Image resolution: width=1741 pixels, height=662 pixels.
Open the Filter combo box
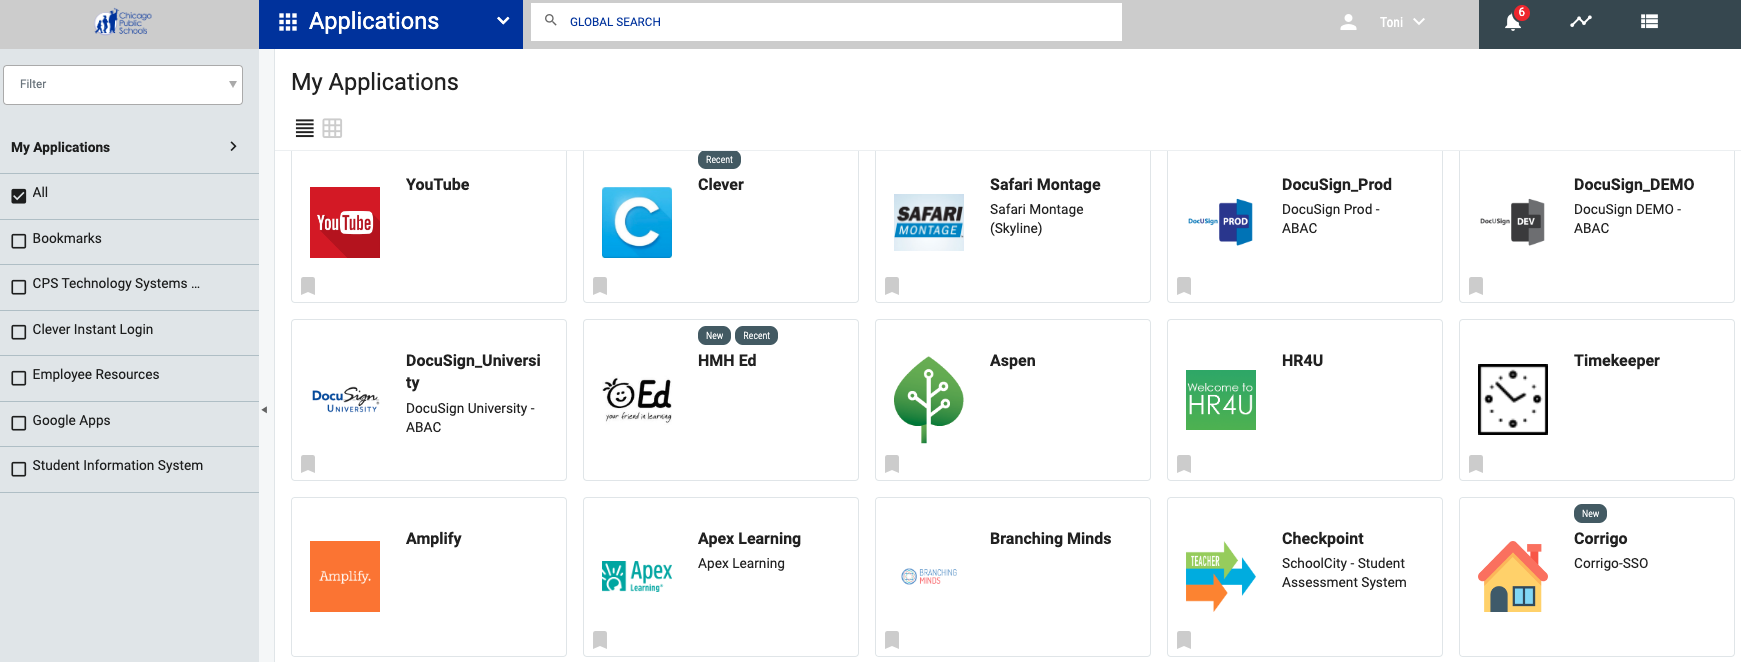coord(123,84)
